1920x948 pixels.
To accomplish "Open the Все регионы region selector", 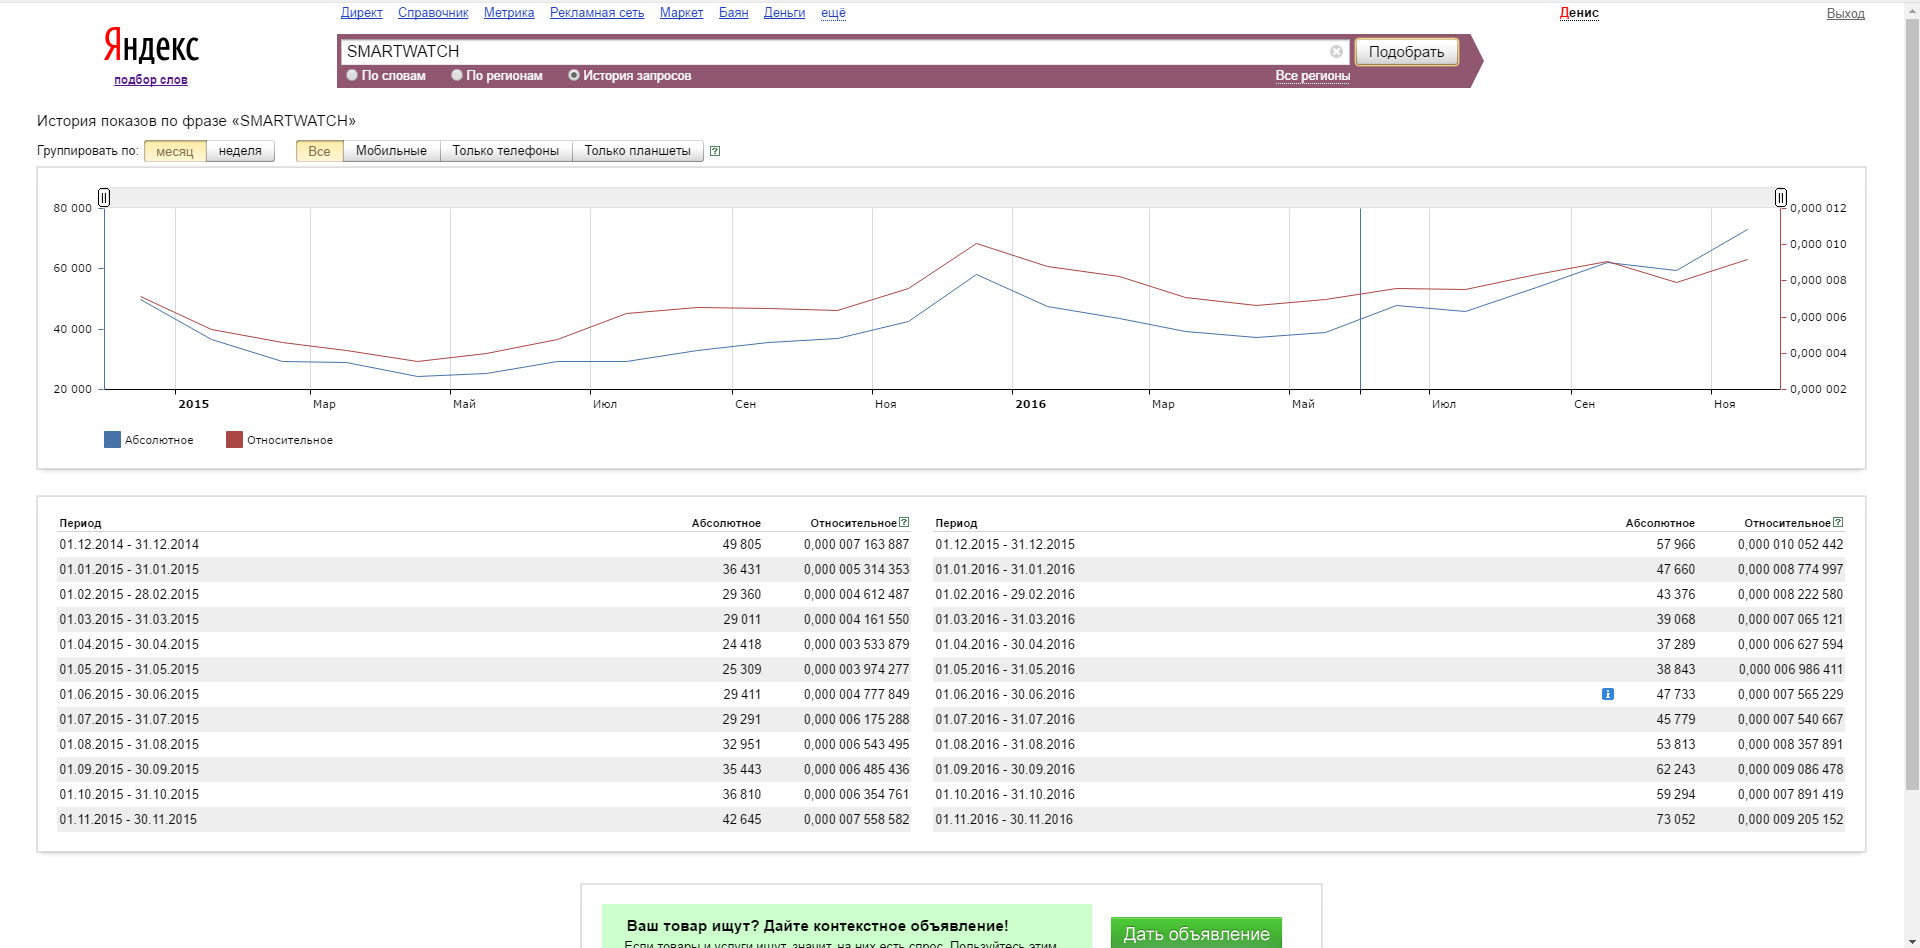I will coord(1312,76).
